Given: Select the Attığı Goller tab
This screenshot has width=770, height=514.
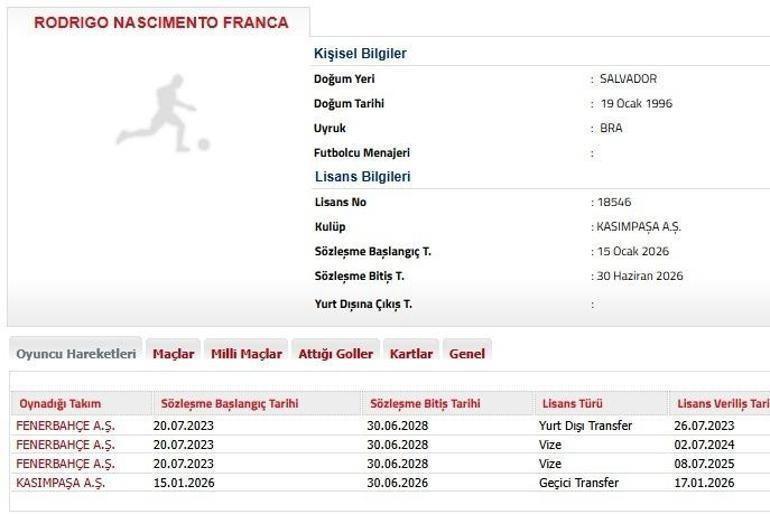Looking at the screenshot, I should 335,354.
